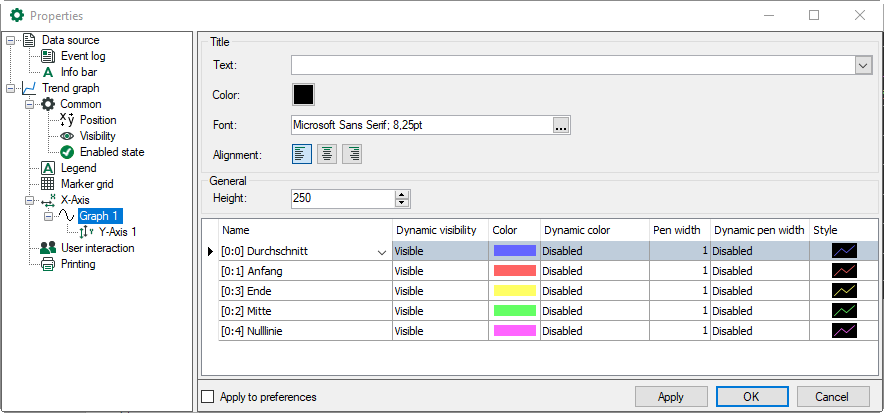Click the Marker grid icon
This screenshot has width=884, height=413.
coord(48,184)
